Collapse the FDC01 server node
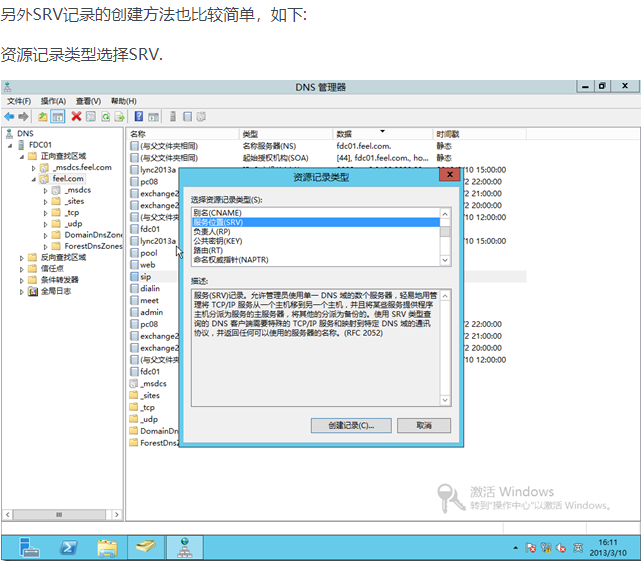The image size is (641, 561). pyautogui.click(x=10, y=145)
